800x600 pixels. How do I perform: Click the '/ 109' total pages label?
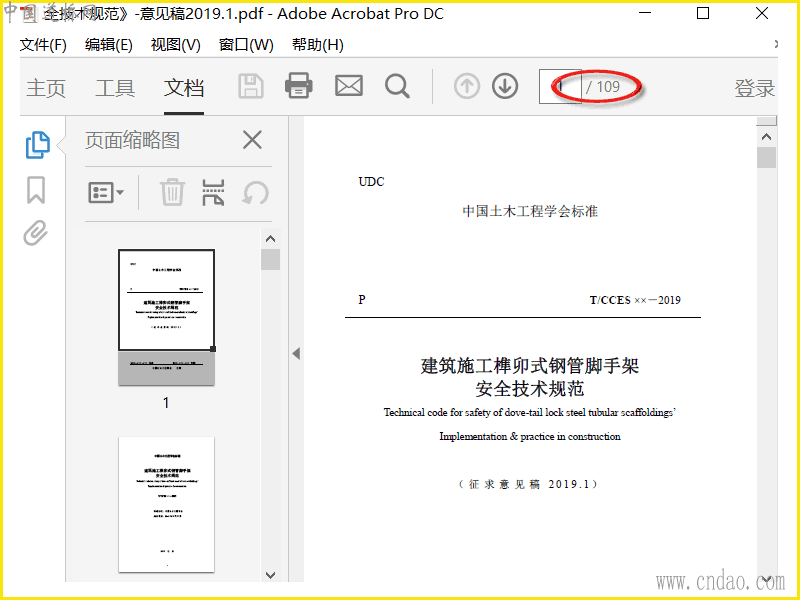click(x=603, y=87)
